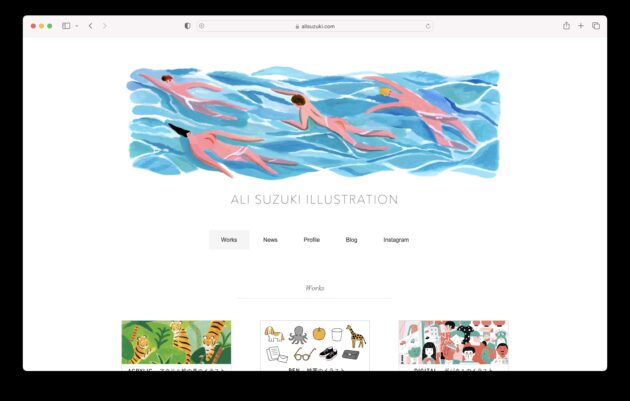Go back using the back arrow
Image resolution: width=630 pixels, height=401 pixels.
pos(90,26)
